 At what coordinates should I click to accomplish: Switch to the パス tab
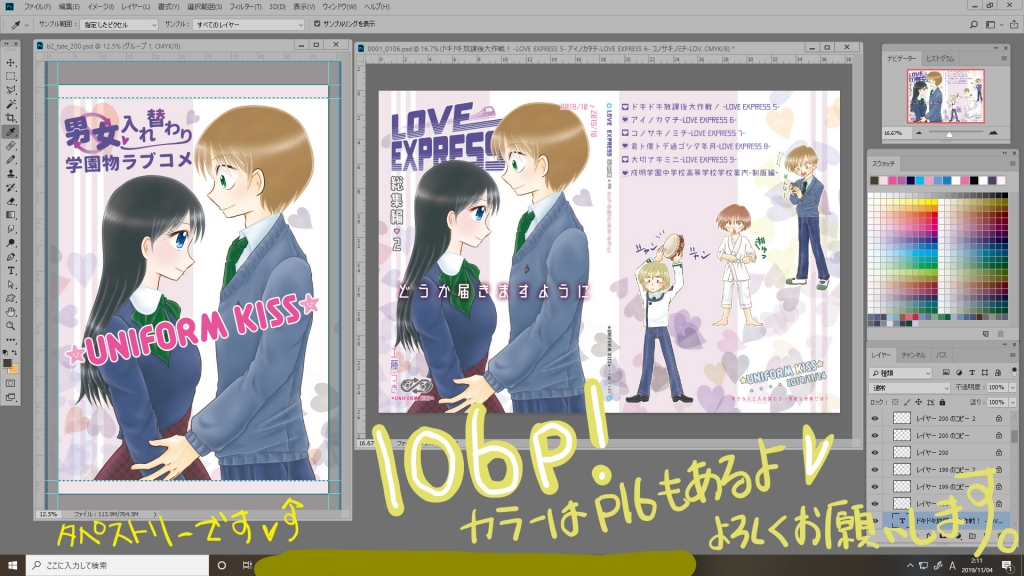point(941,355)
